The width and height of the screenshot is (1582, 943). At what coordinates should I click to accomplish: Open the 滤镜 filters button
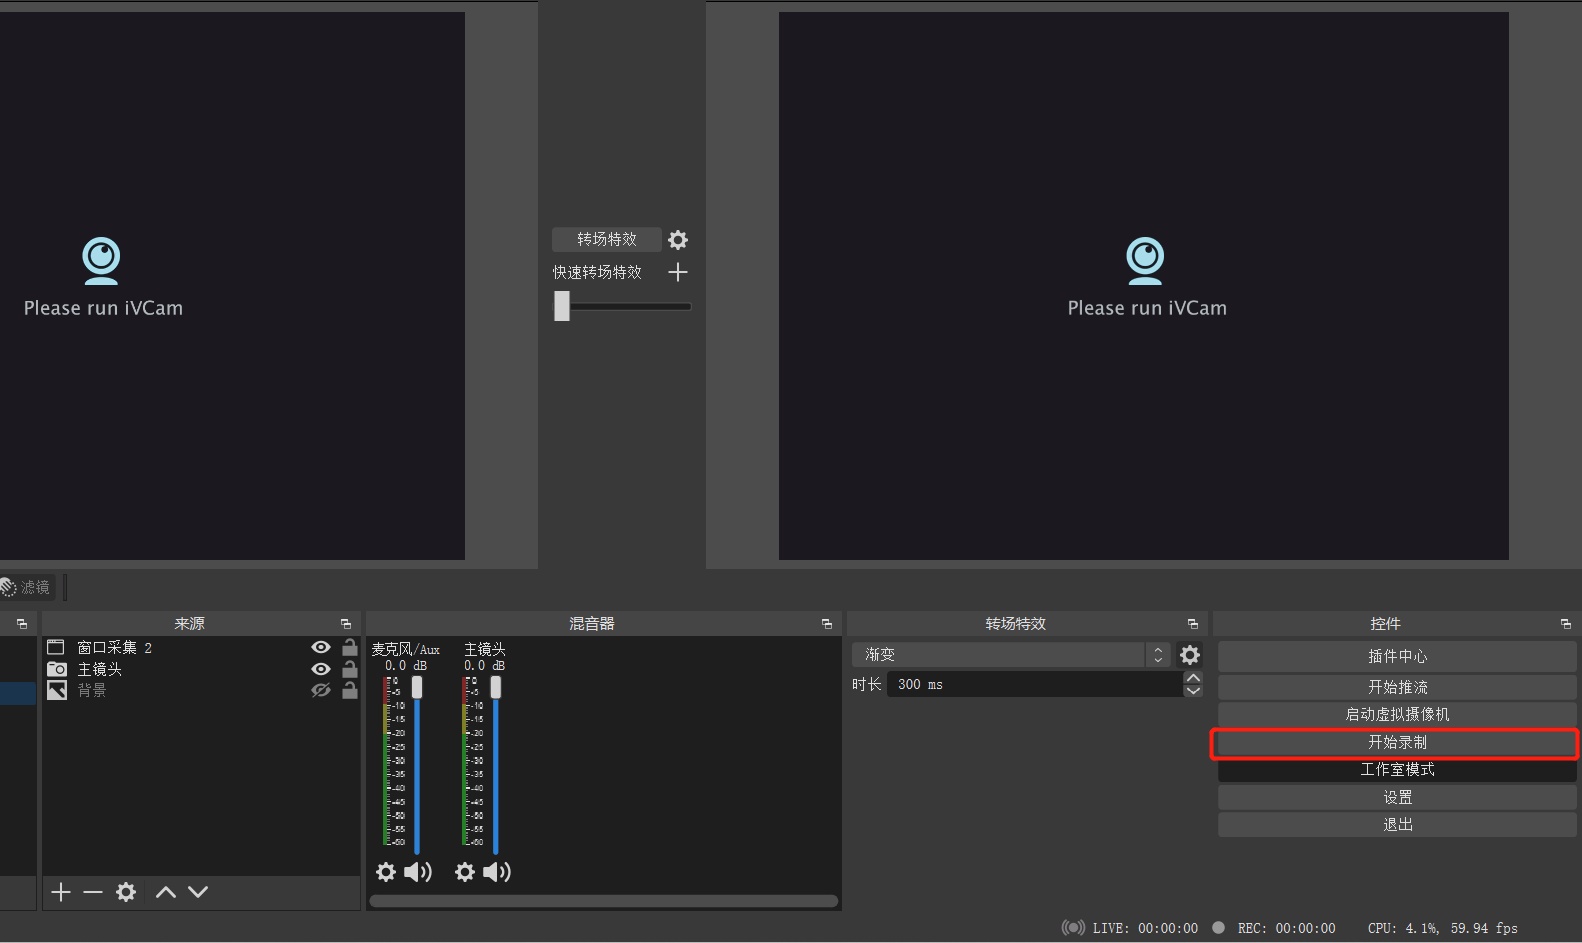(x=25, y=587)
